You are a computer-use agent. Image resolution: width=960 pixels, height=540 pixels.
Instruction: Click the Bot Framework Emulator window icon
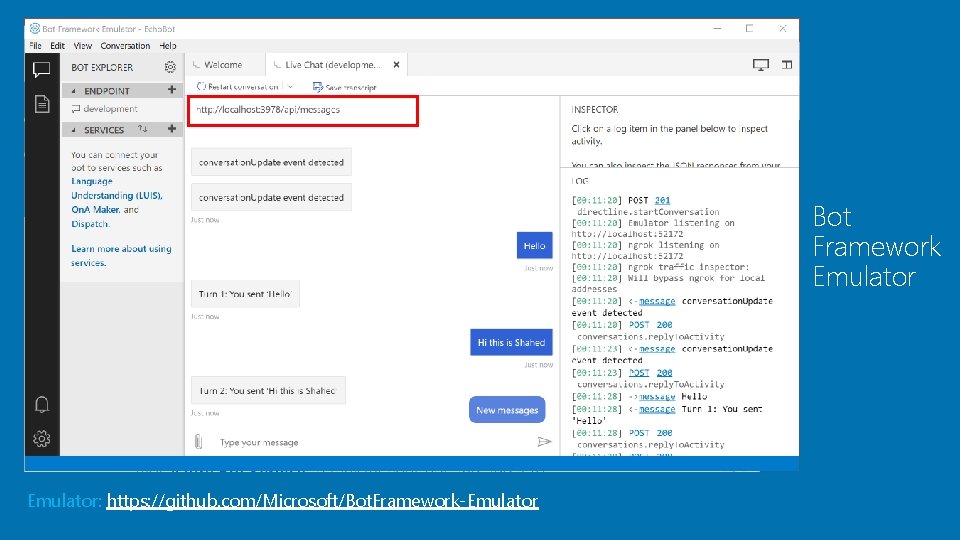35,28
